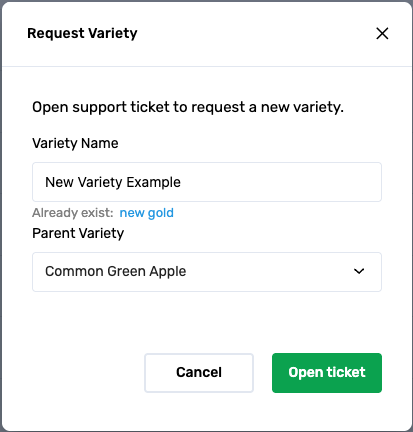Click the Request Variety dialog title
The width and height of the screenshot is (413, 432).
point(82,33)
